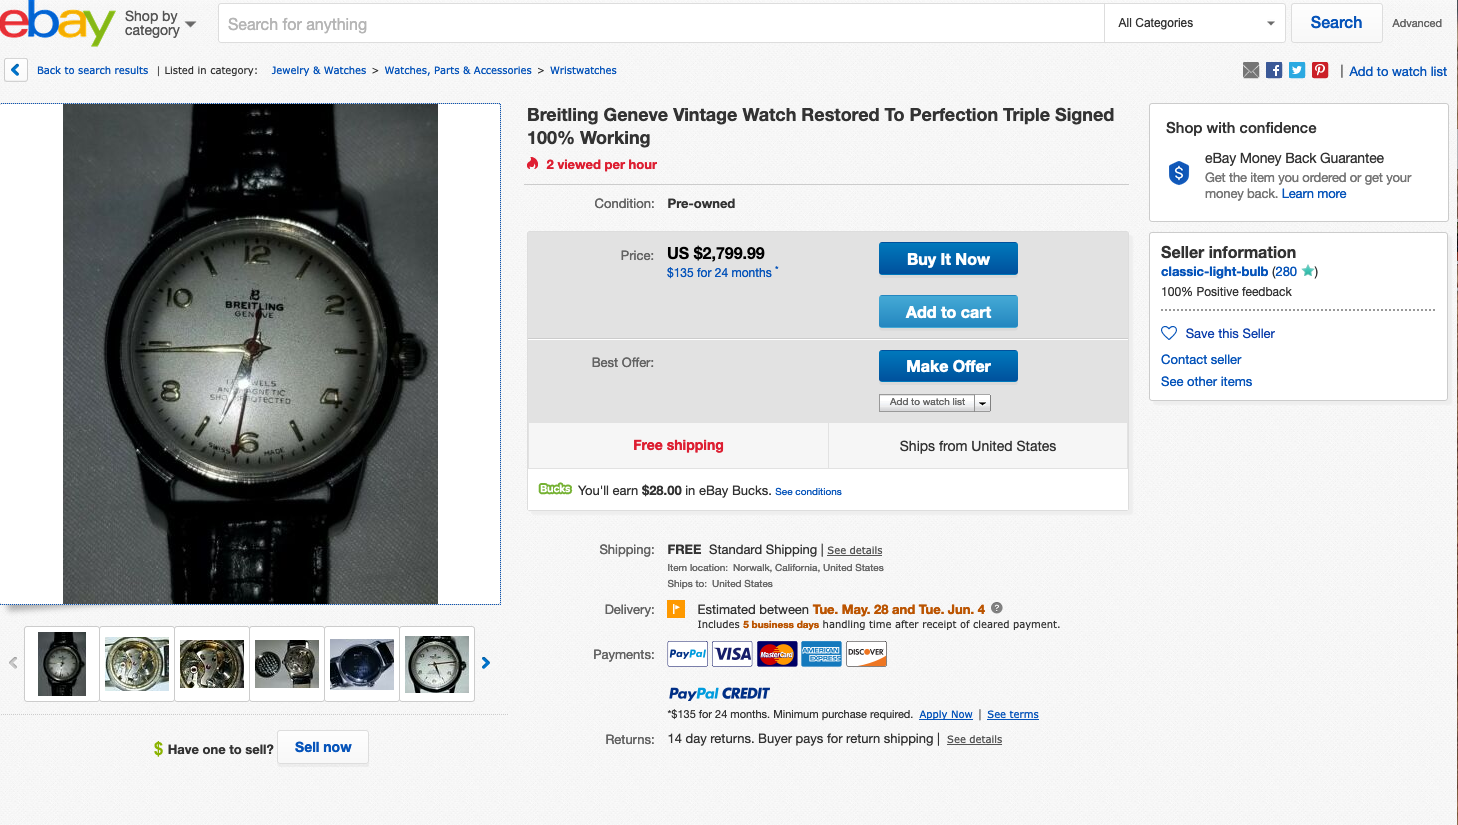Click in the Search for anything field

point(660,24)
